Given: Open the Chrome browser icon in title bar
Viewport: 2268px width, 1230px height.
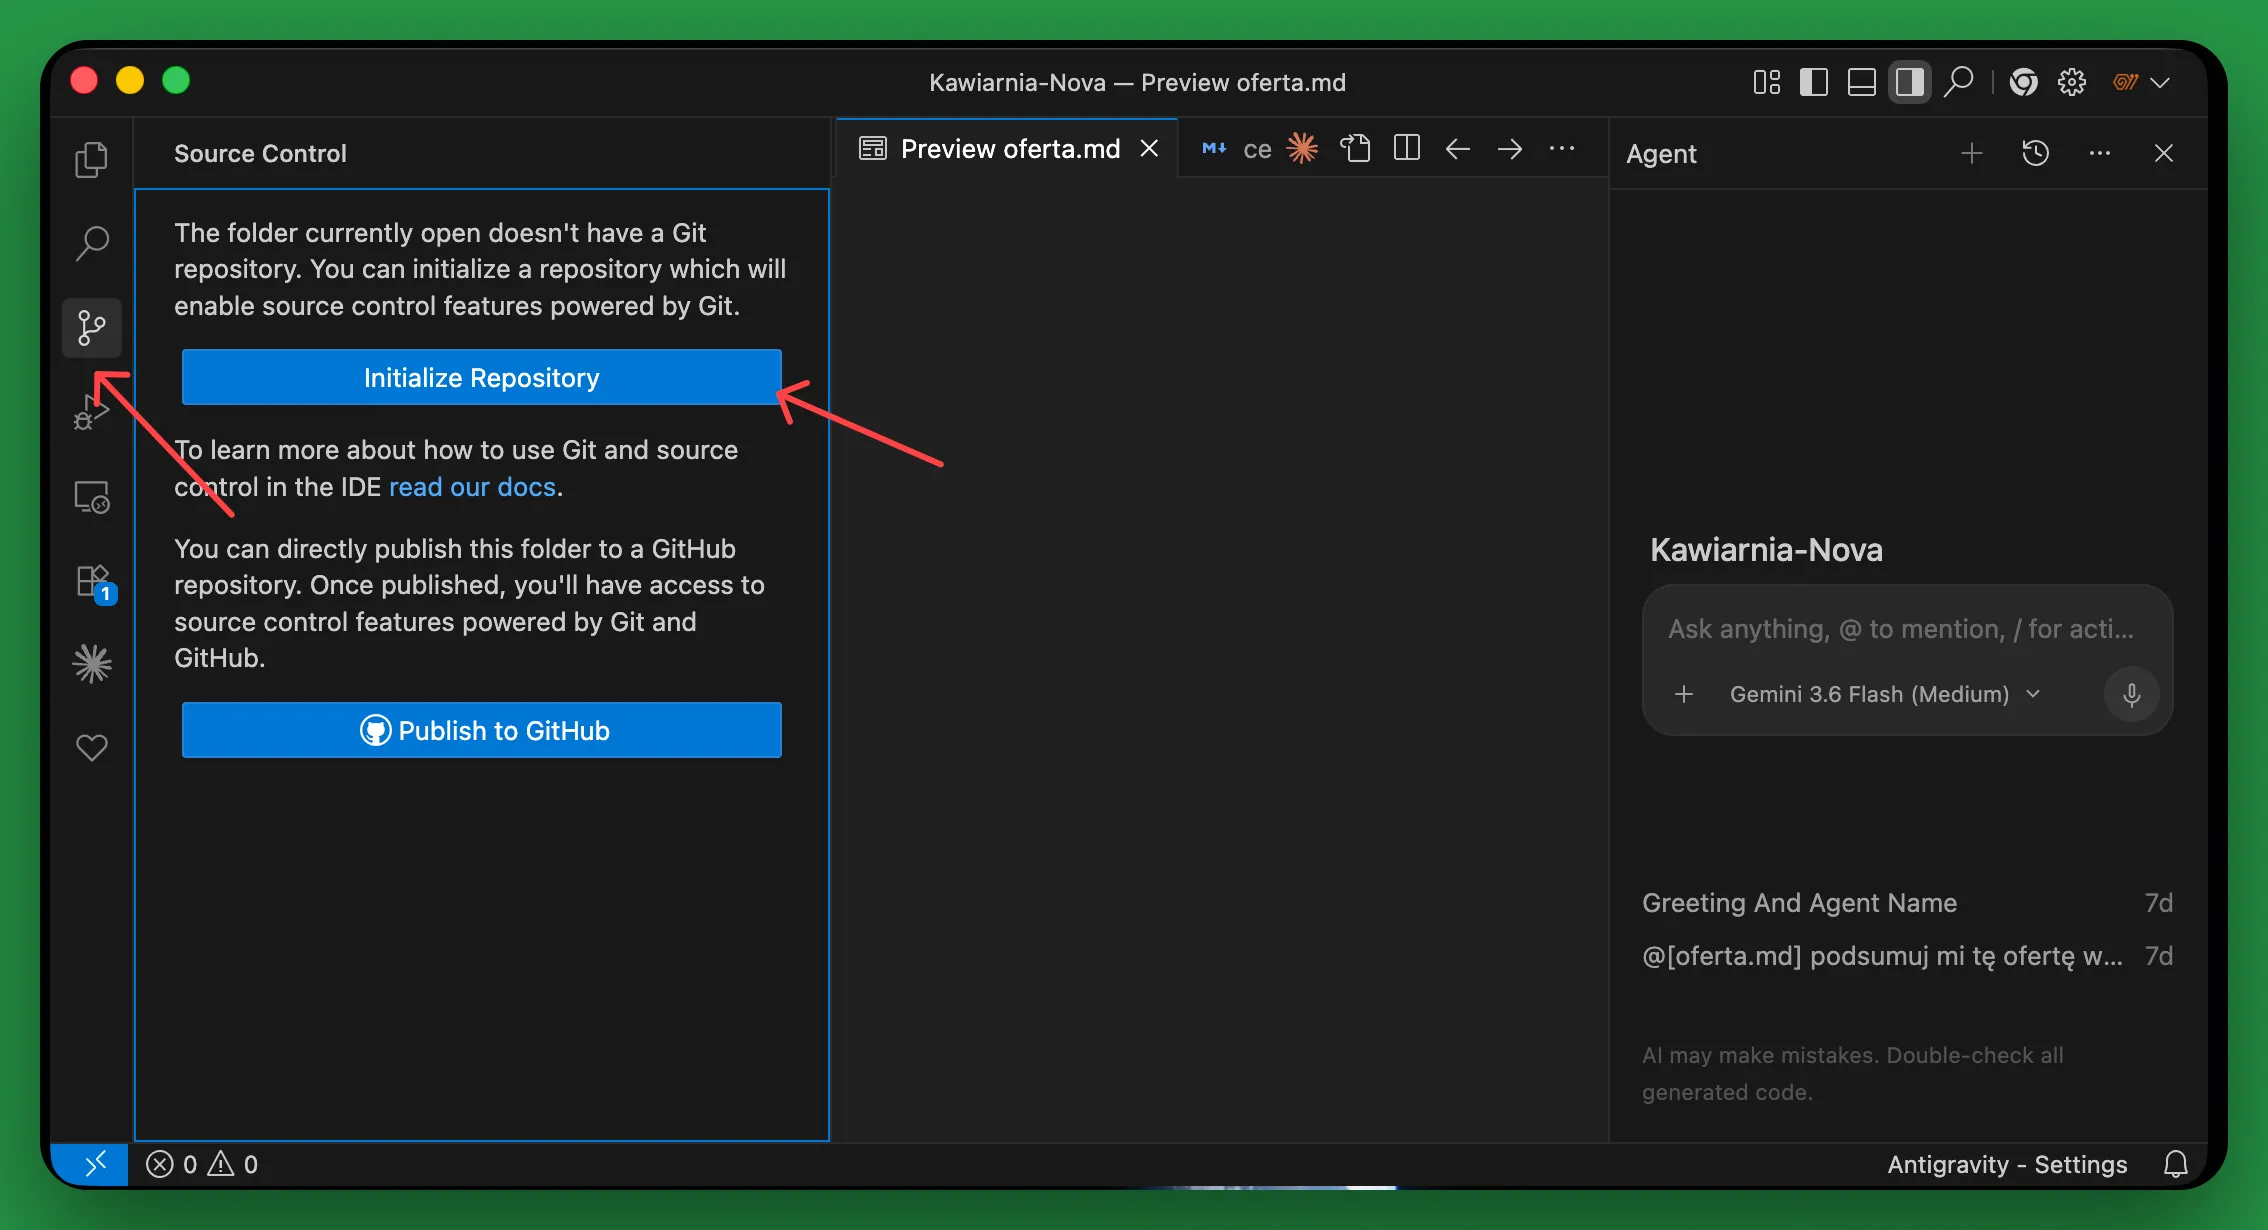Looking at the screenshot, I should click(2024, 82).
